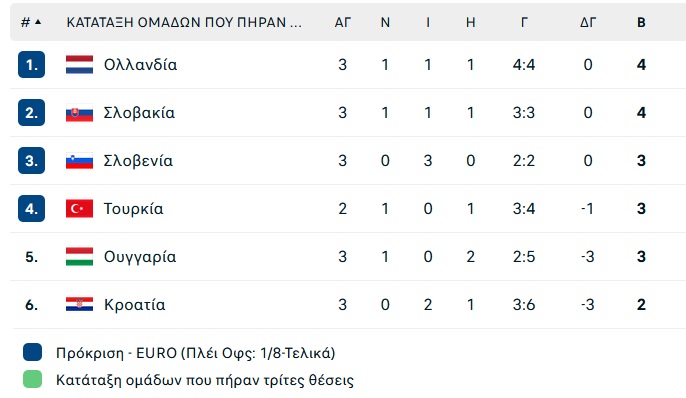This screenshot has width=686, height=398.
Task: Click the Turkey flag icon
Action: pyautogui.click(x=79, y=209)
